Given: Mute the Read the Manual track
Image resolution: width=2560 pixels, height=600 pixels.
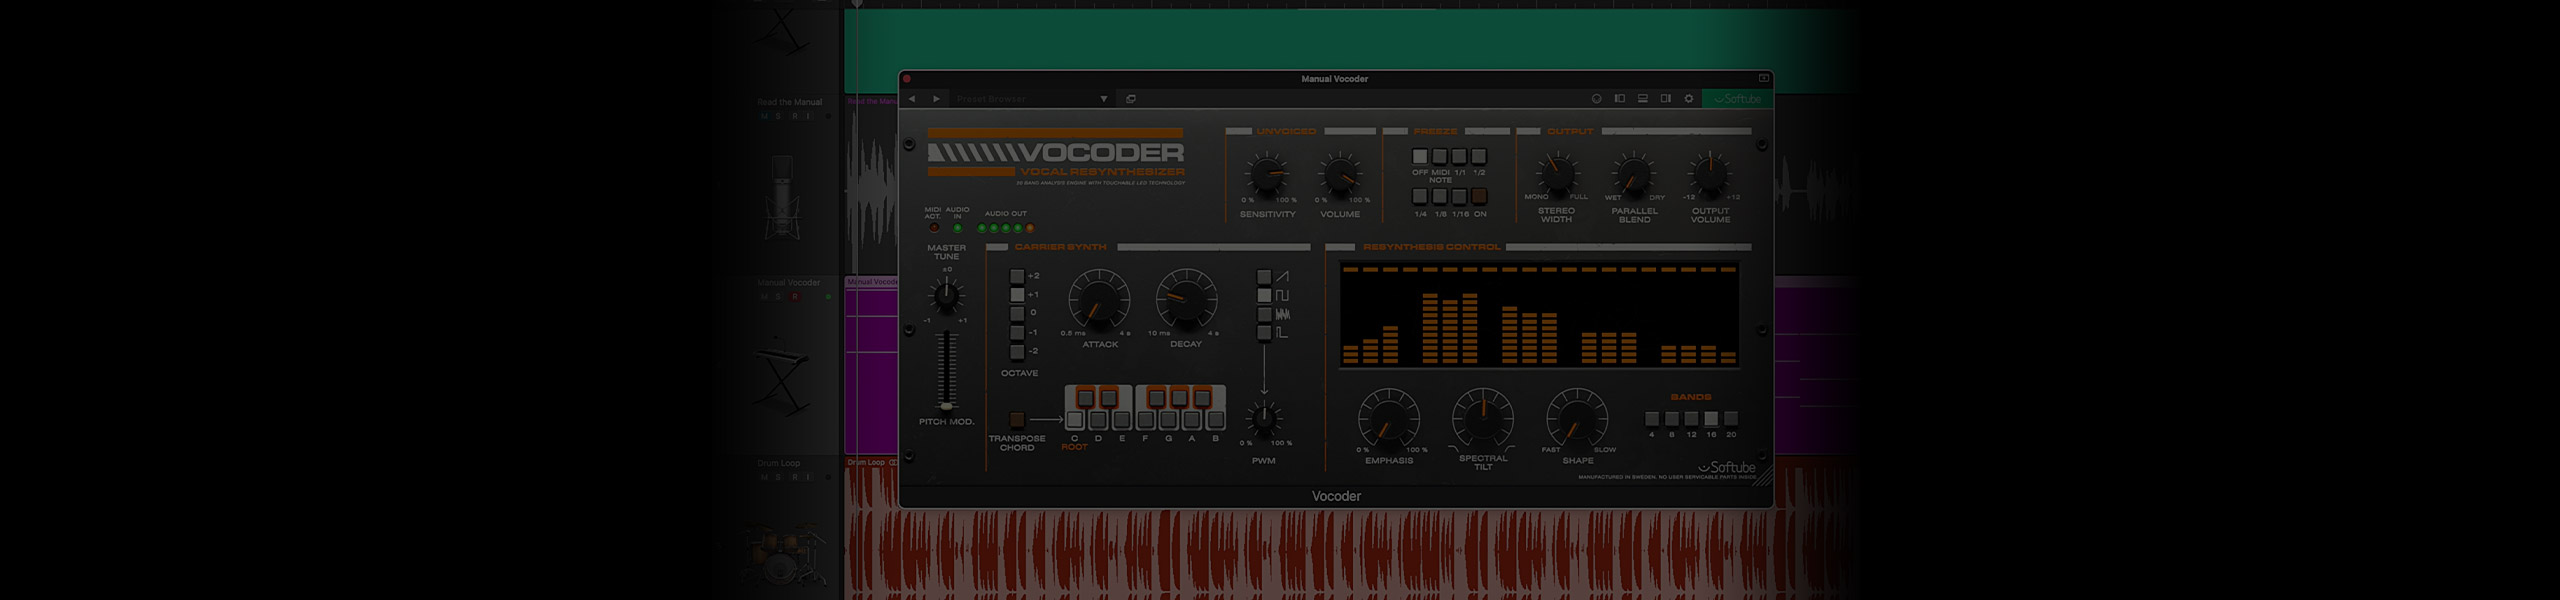Looking at the screenshot, I should (x=765, y=116).
